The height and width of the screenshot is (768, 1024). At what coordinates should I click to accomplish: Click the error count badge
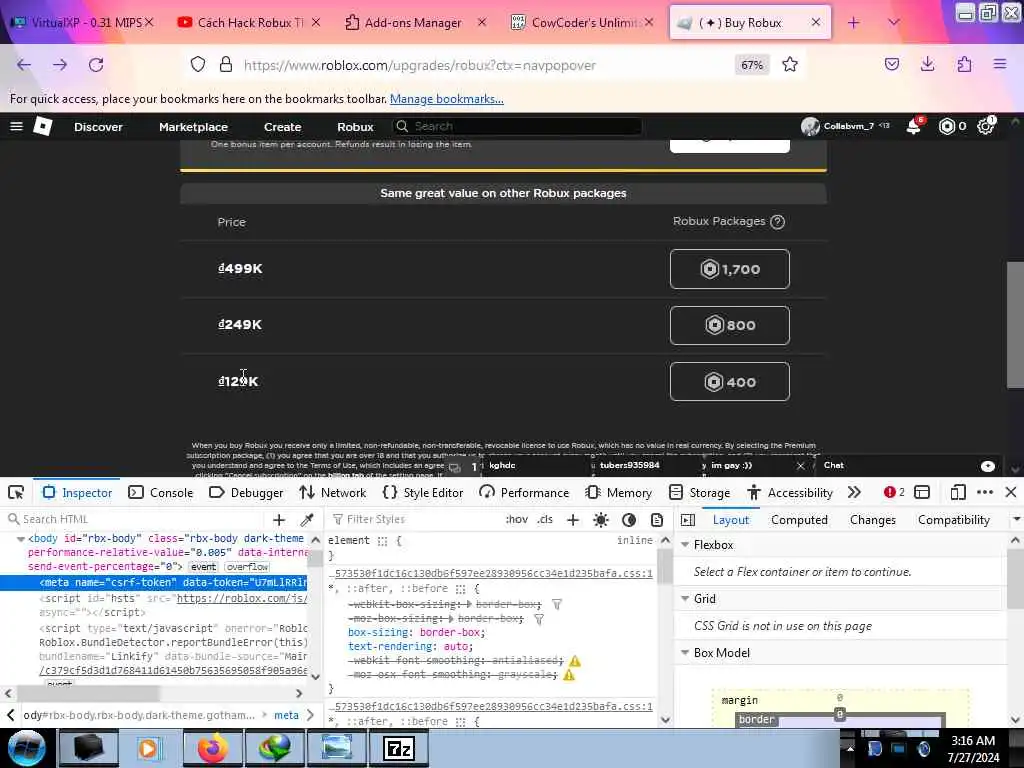click(x=894, y=493)
